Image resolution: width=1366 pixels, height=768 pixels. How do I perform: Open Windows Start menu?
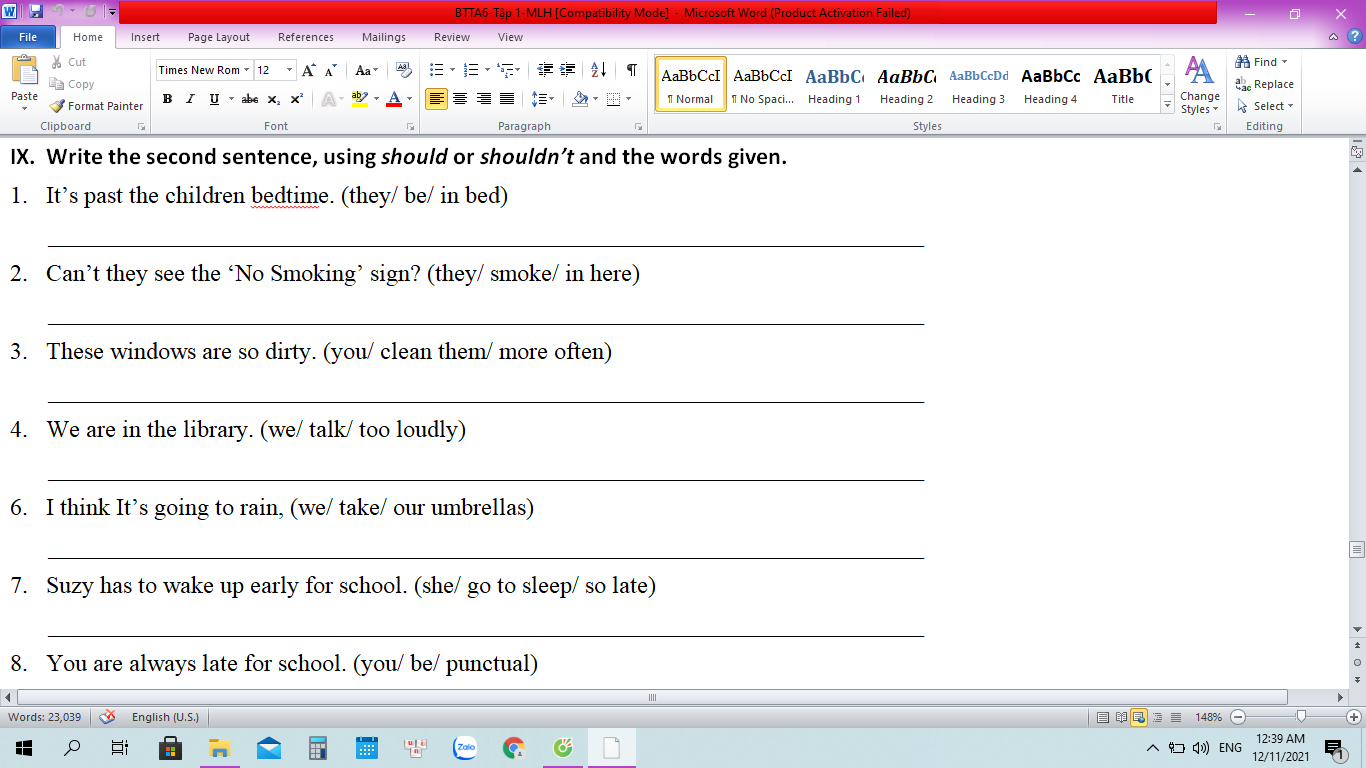(x=23, y=747)
